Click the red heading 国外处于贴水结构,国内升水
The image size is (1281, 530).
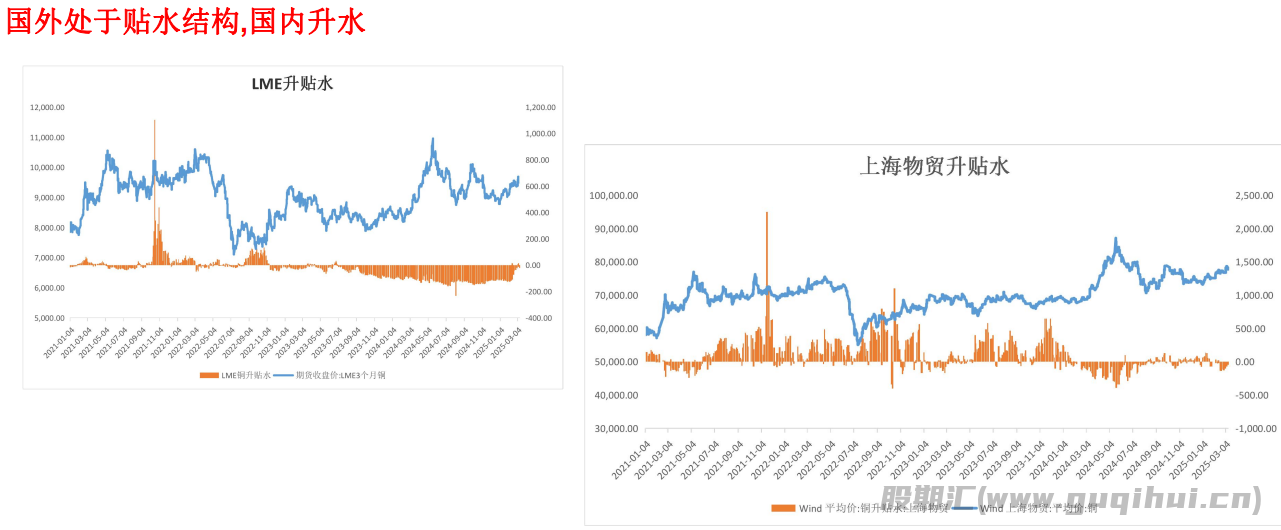tap(186, 21)
